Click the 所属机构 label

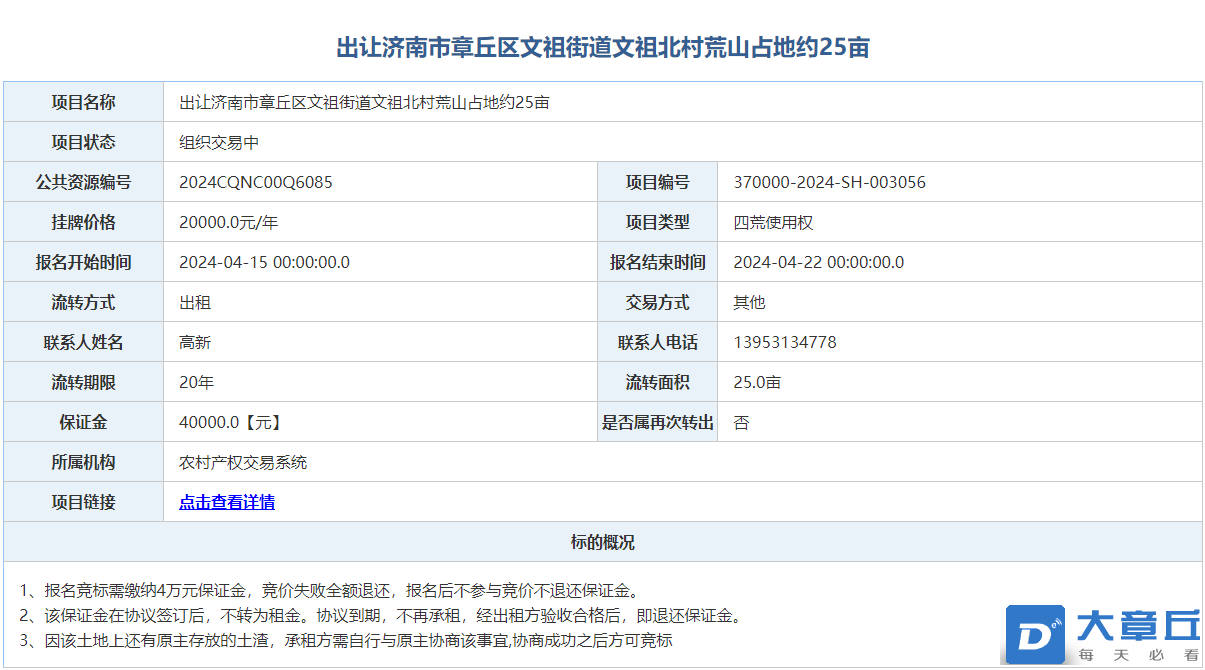83,462
